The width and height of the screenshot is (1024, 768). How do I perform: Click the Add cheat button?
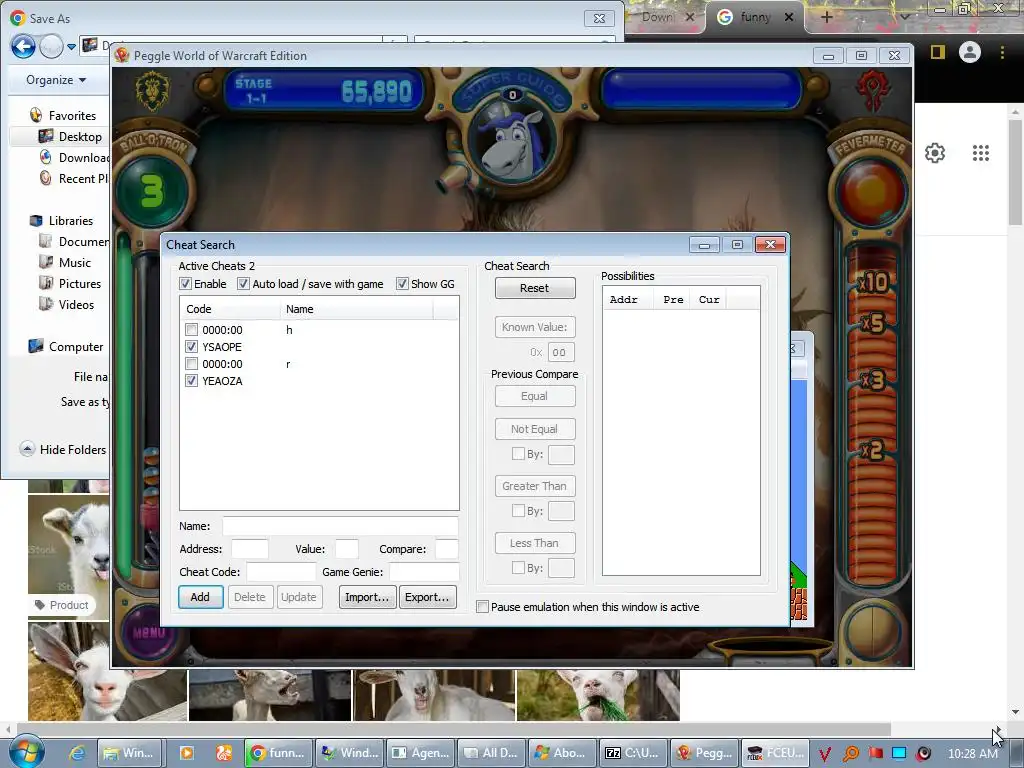point(200,597)
